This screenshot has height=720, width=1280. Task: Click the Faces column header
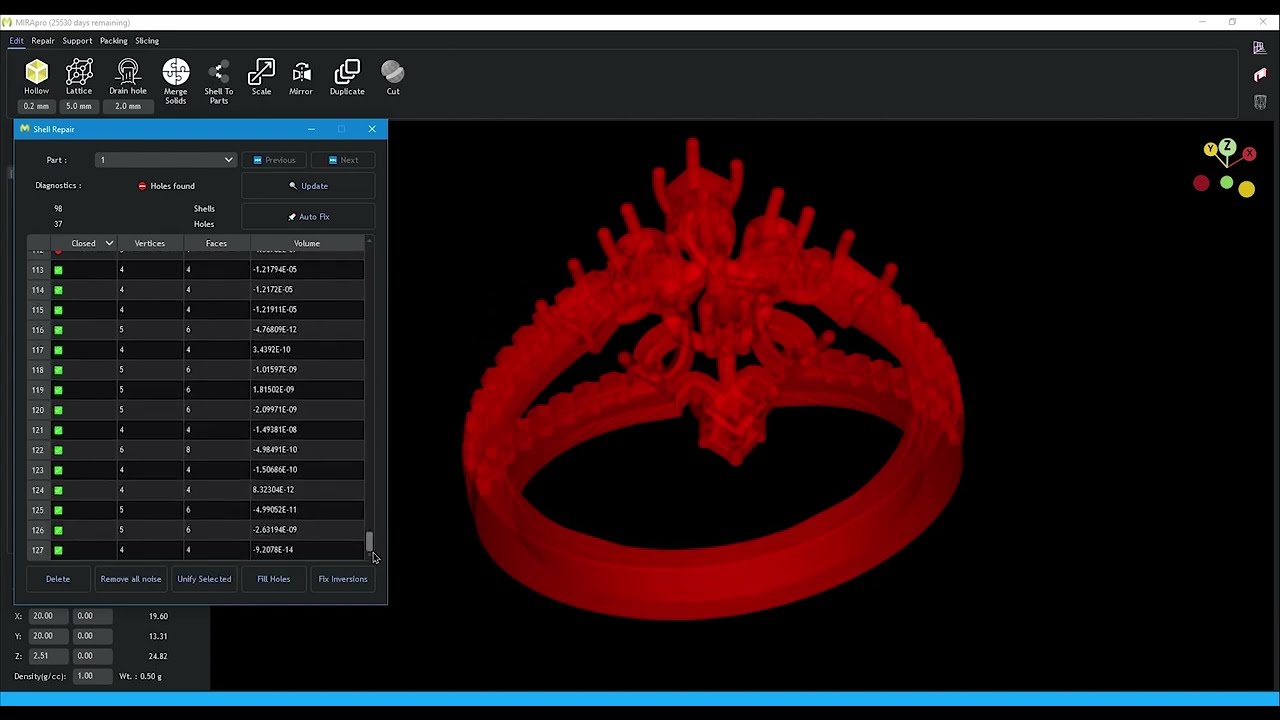(x=216, y=243)
